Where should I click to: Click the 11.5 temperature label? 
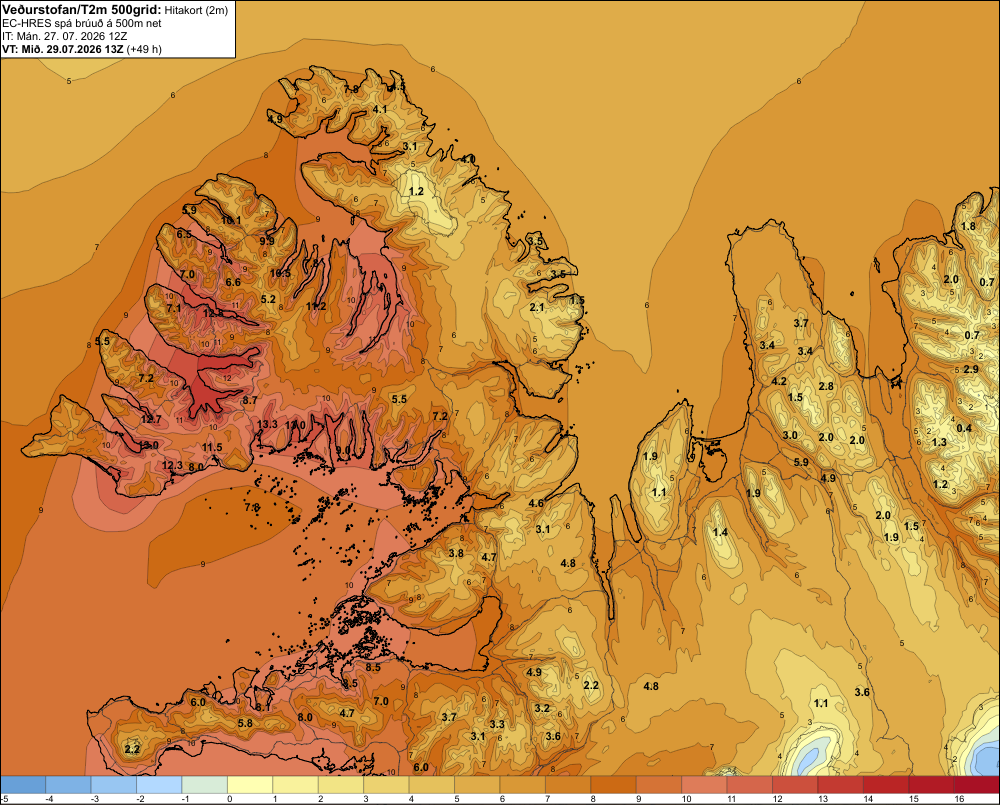pyautogui.click(x=212, y=447)
